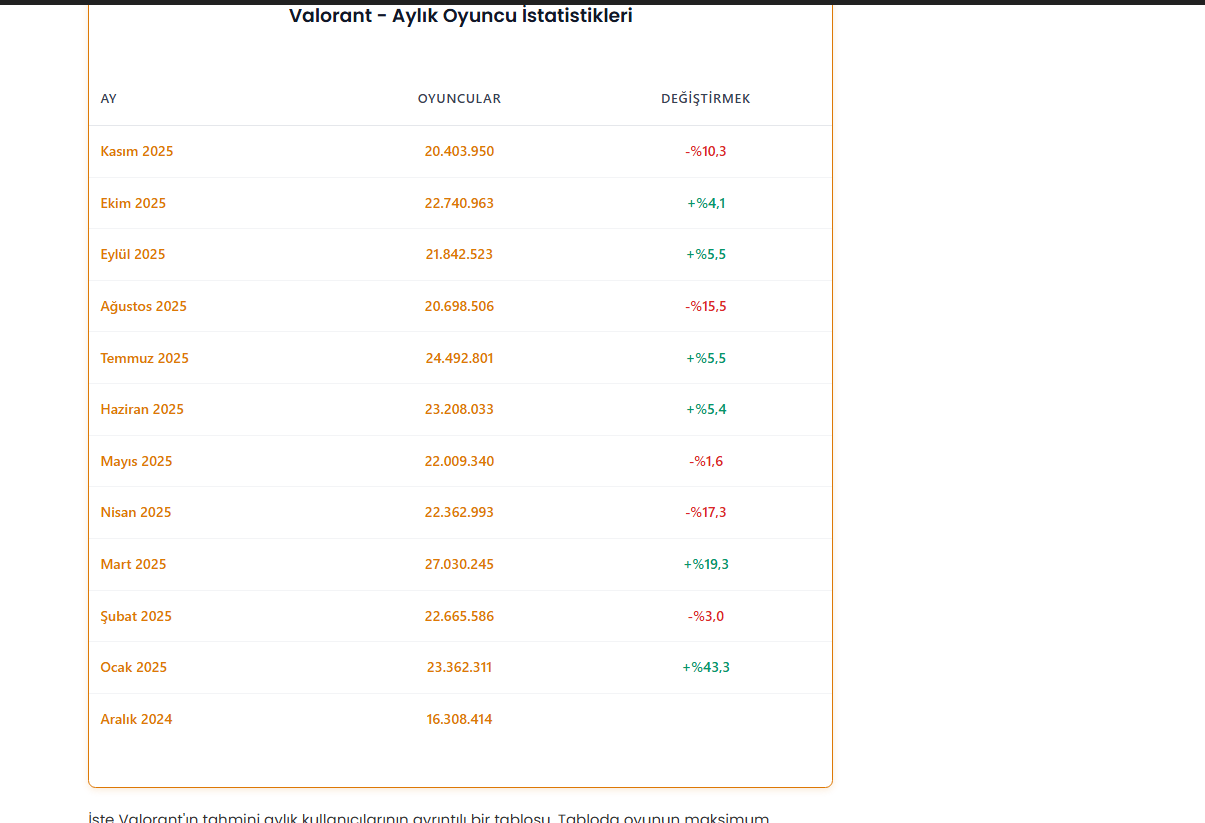Click player count 22.740.963
The width and height of the screenshot is (1205, 823).
(459, 203)
